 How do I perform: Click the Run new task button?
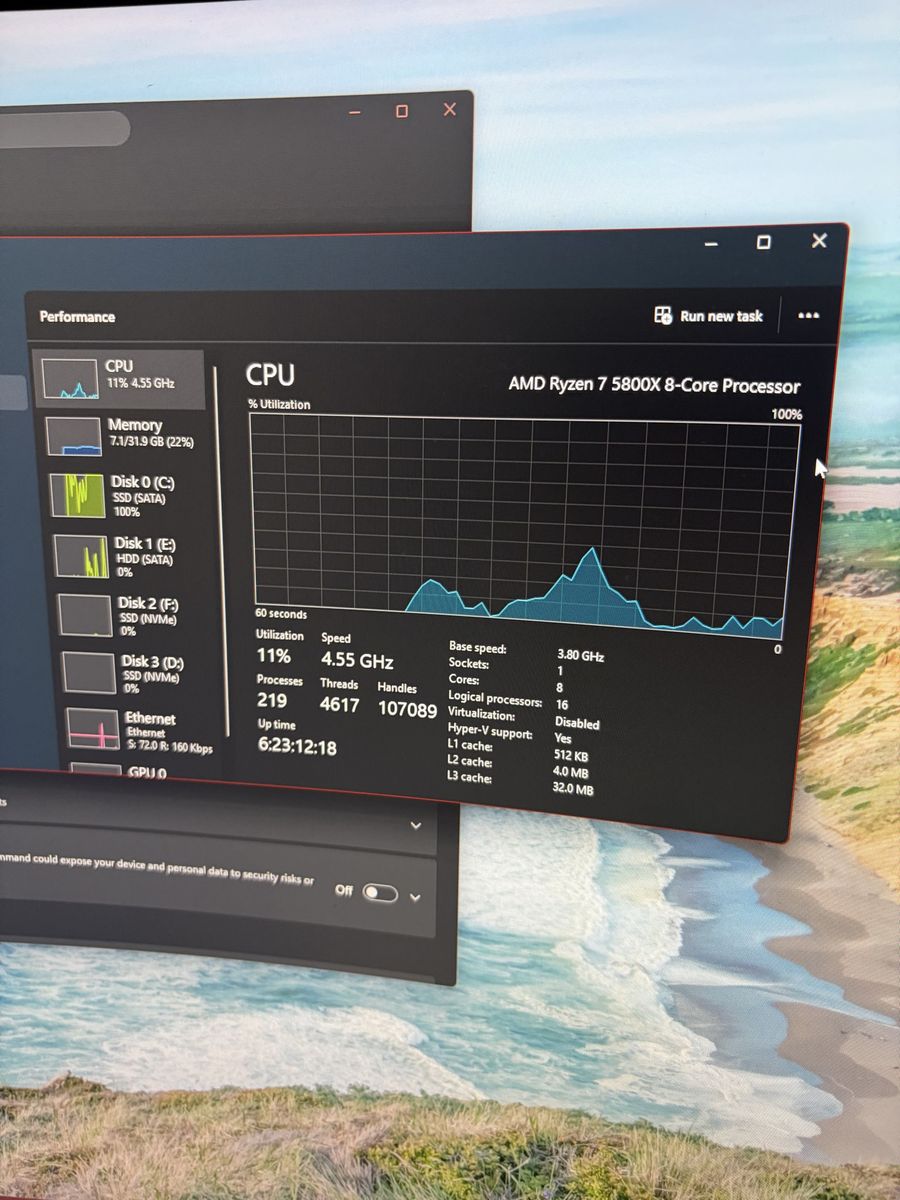708,316
